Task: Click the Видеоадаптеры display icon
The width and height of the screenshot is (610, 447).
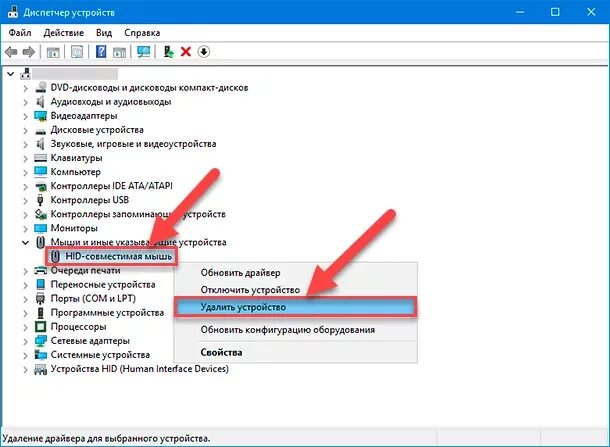Action: 40,116
